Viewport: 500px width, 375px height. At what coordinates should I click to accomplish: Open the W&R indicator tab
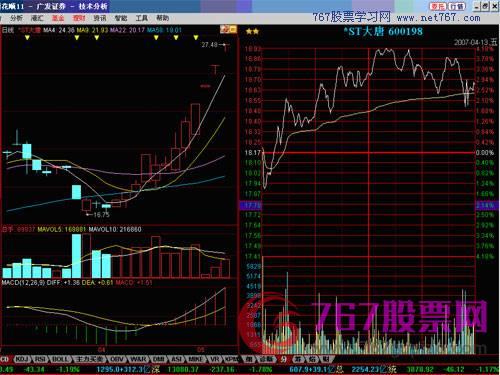(138, 359)
